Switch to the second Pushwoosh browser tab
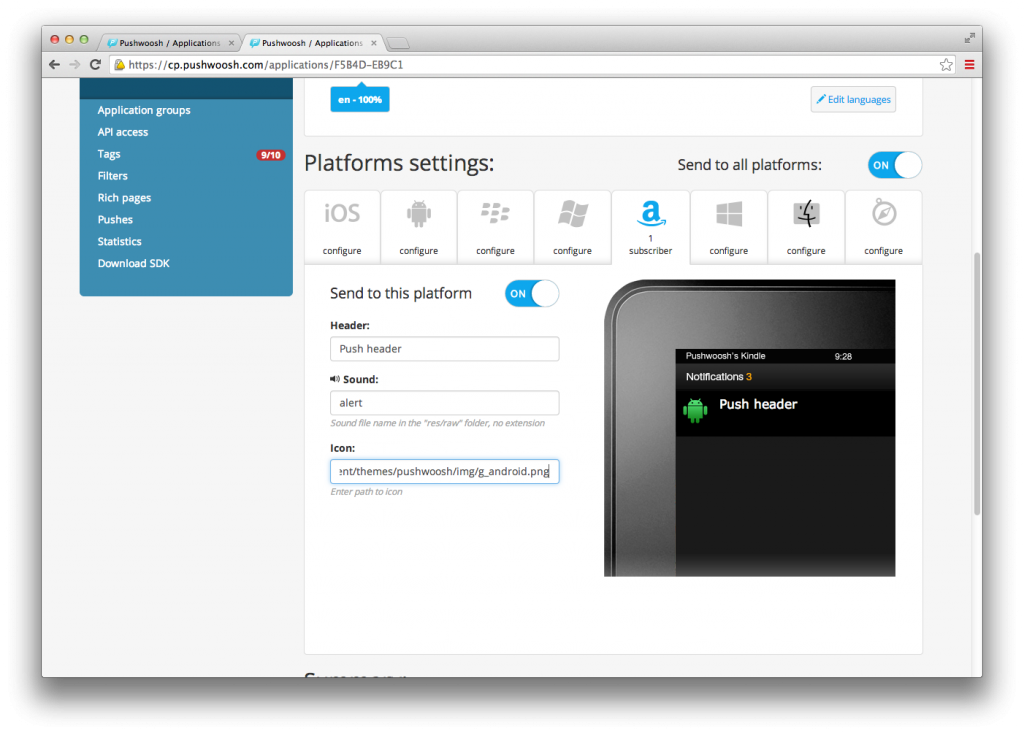The width and height of the screenshot is (1024, 735). (x=312, y=43)
